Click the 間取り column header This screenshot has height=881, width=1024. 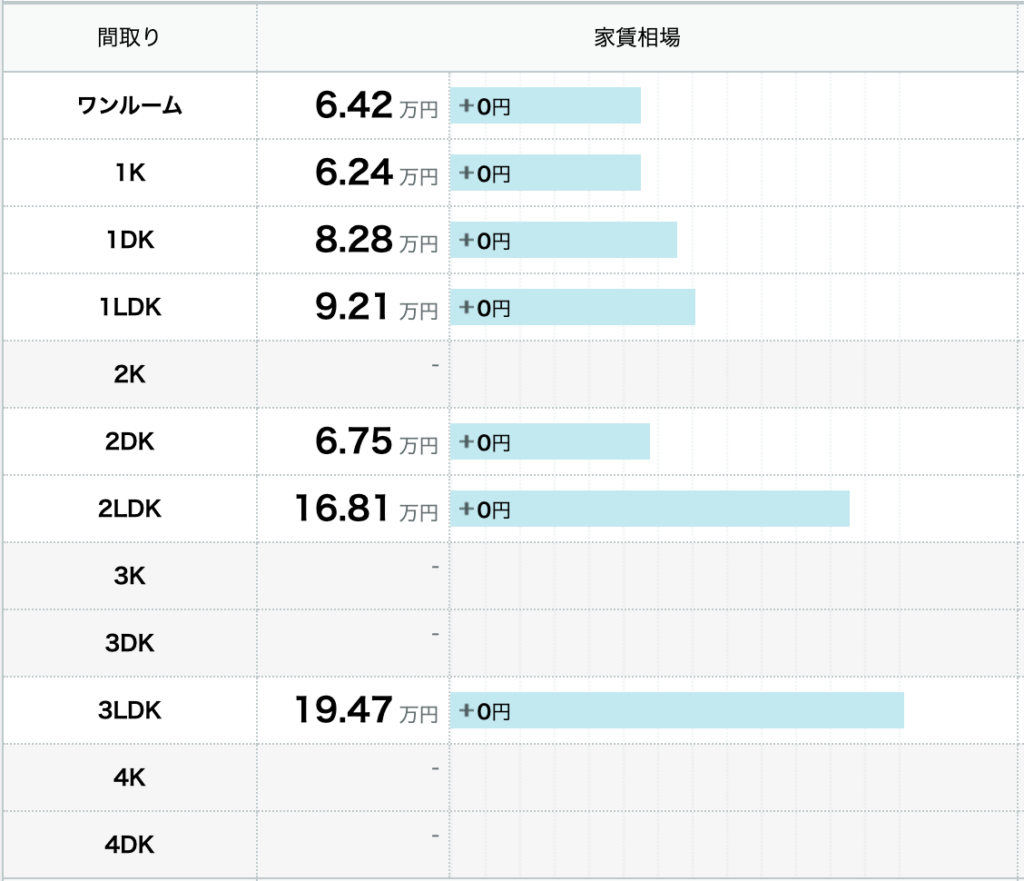pos(129,38)
